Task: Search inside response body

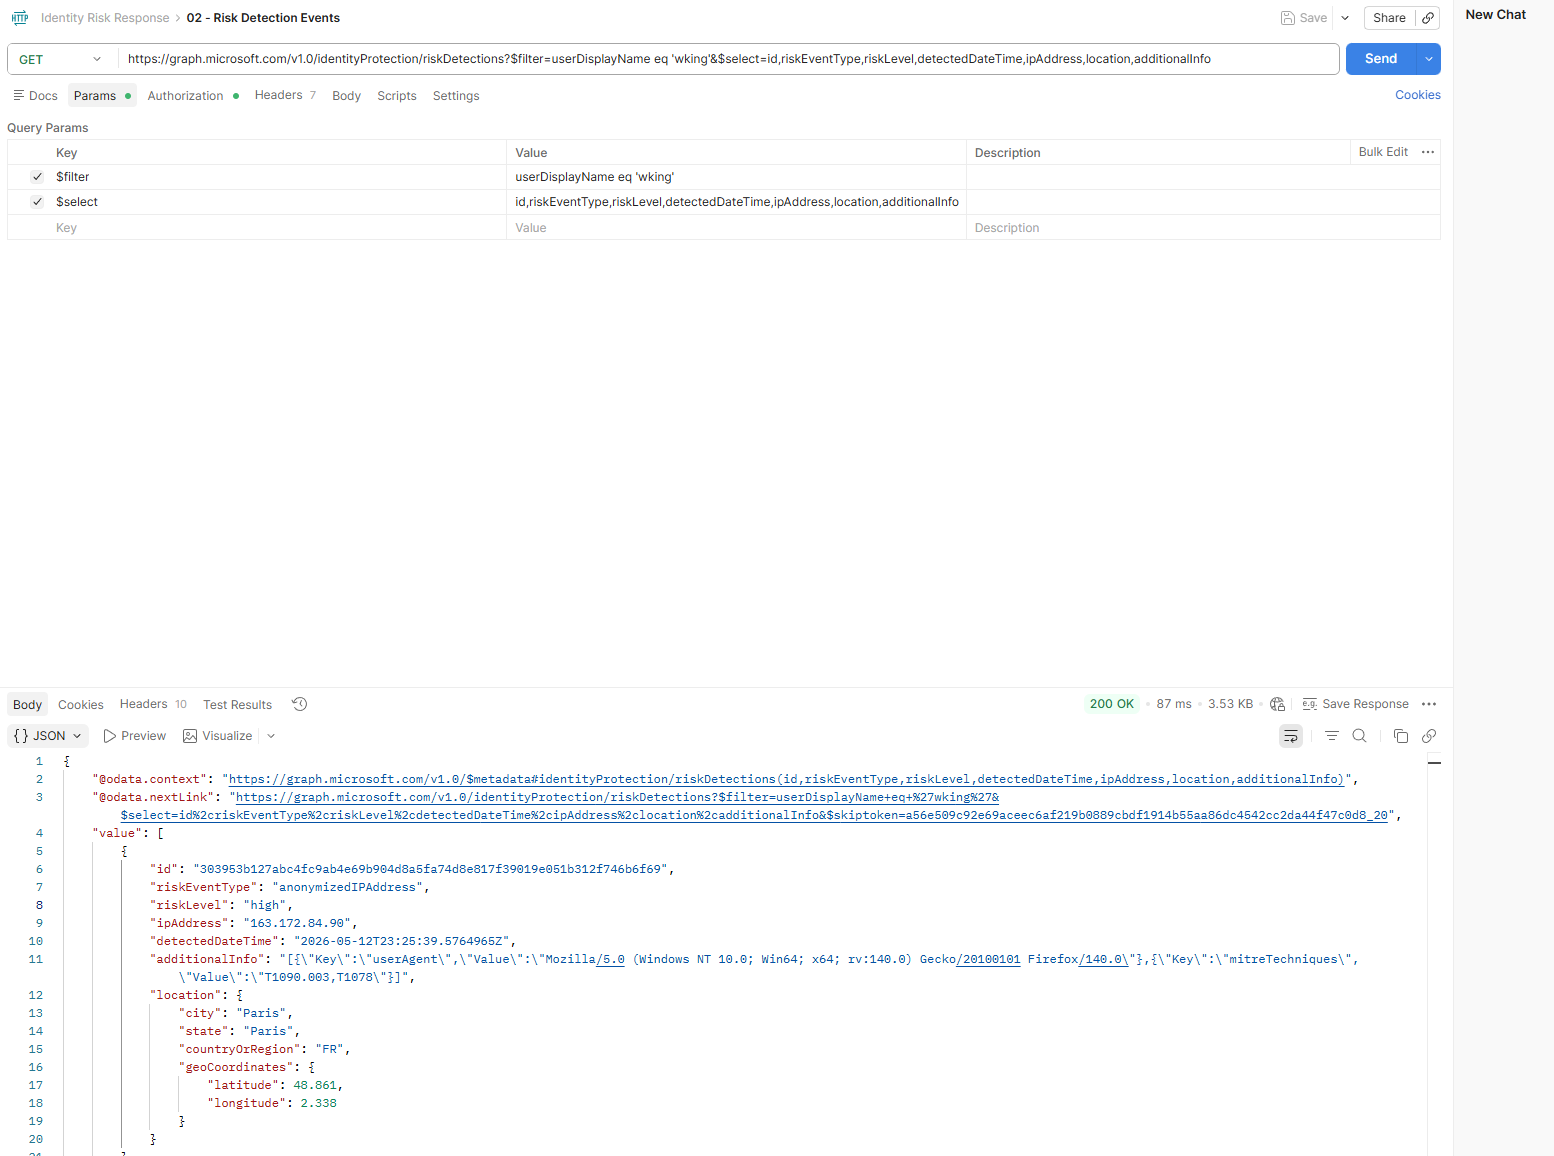Action: pyautogui.click(x=1359, y=736)
